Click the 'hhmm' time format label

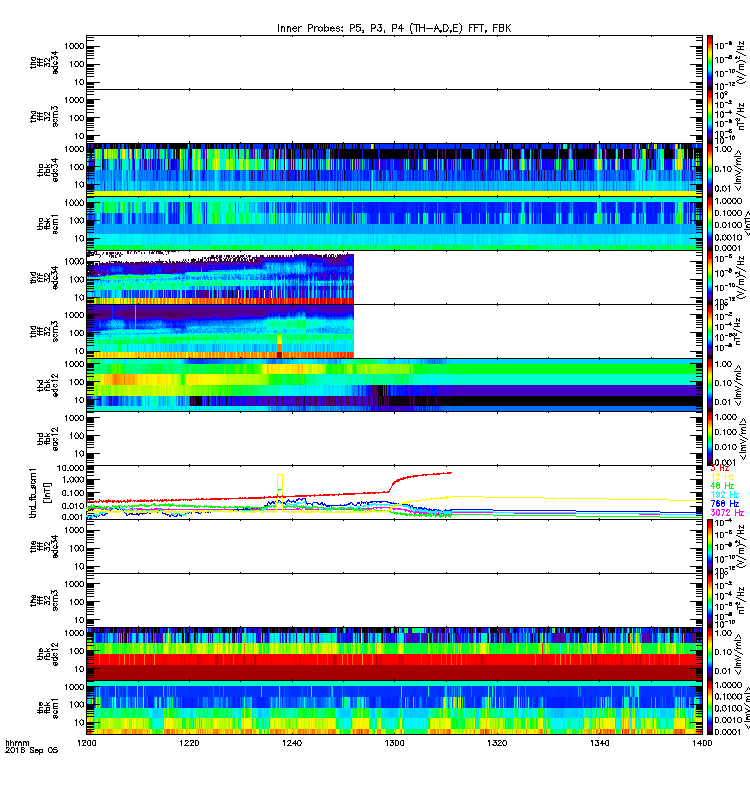17,743
